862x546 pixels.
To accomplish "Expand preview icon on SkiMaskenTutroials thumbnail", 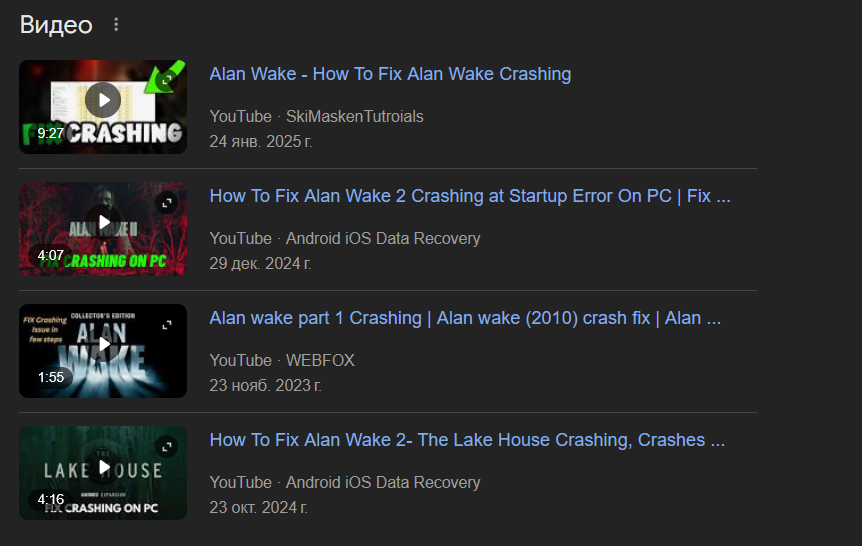I will [167, 80].
